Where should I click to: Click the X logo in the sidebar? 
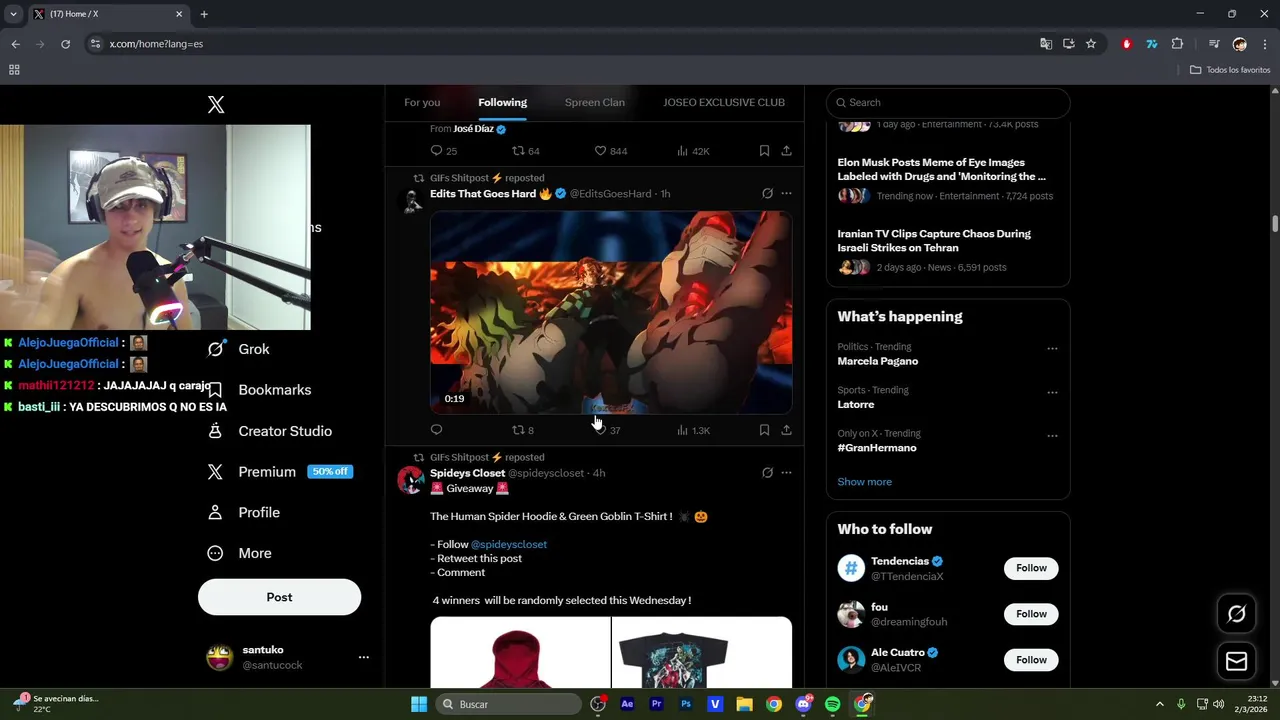pyautogui.click(x=216, y=104)
